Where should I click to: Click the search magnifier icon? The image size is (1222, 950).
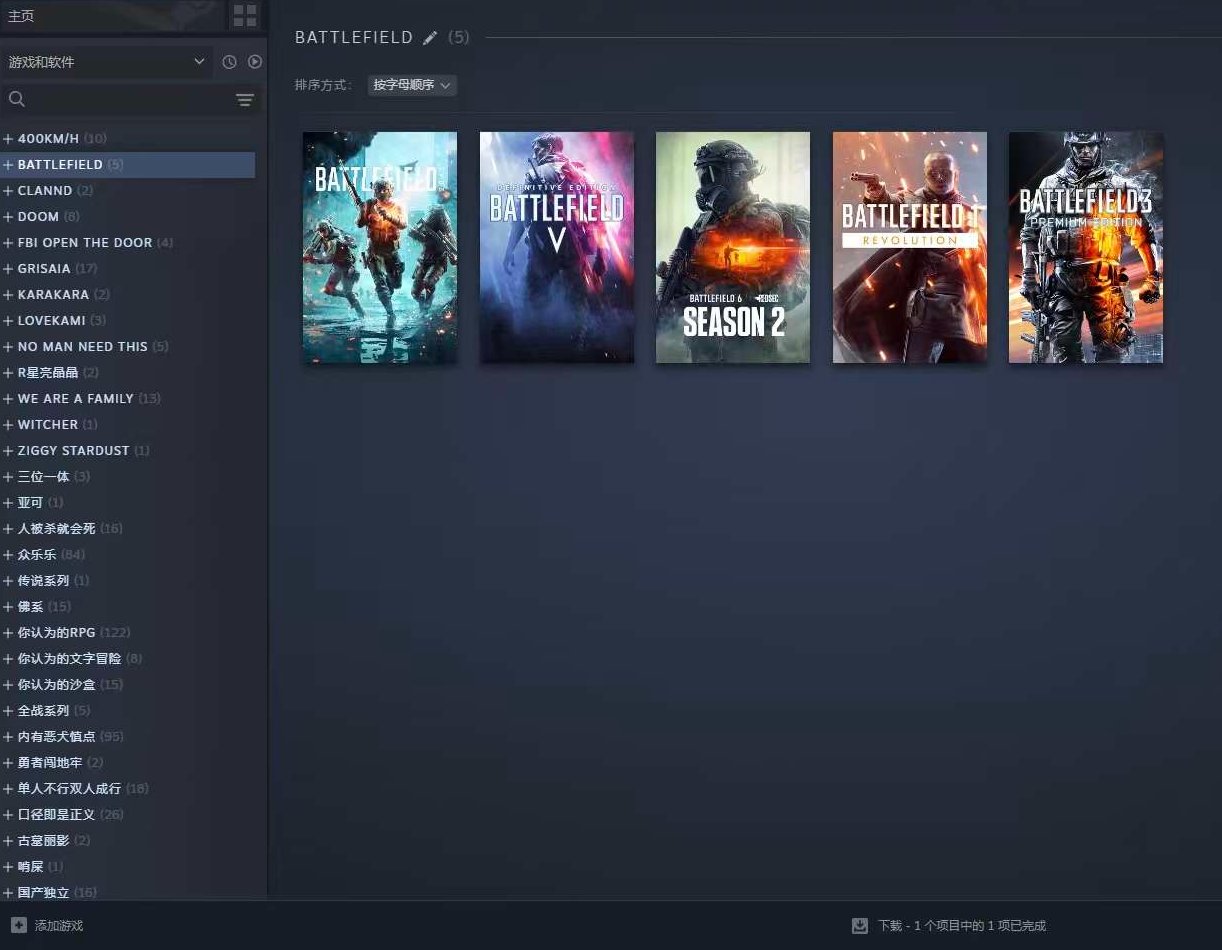point(16,99)
